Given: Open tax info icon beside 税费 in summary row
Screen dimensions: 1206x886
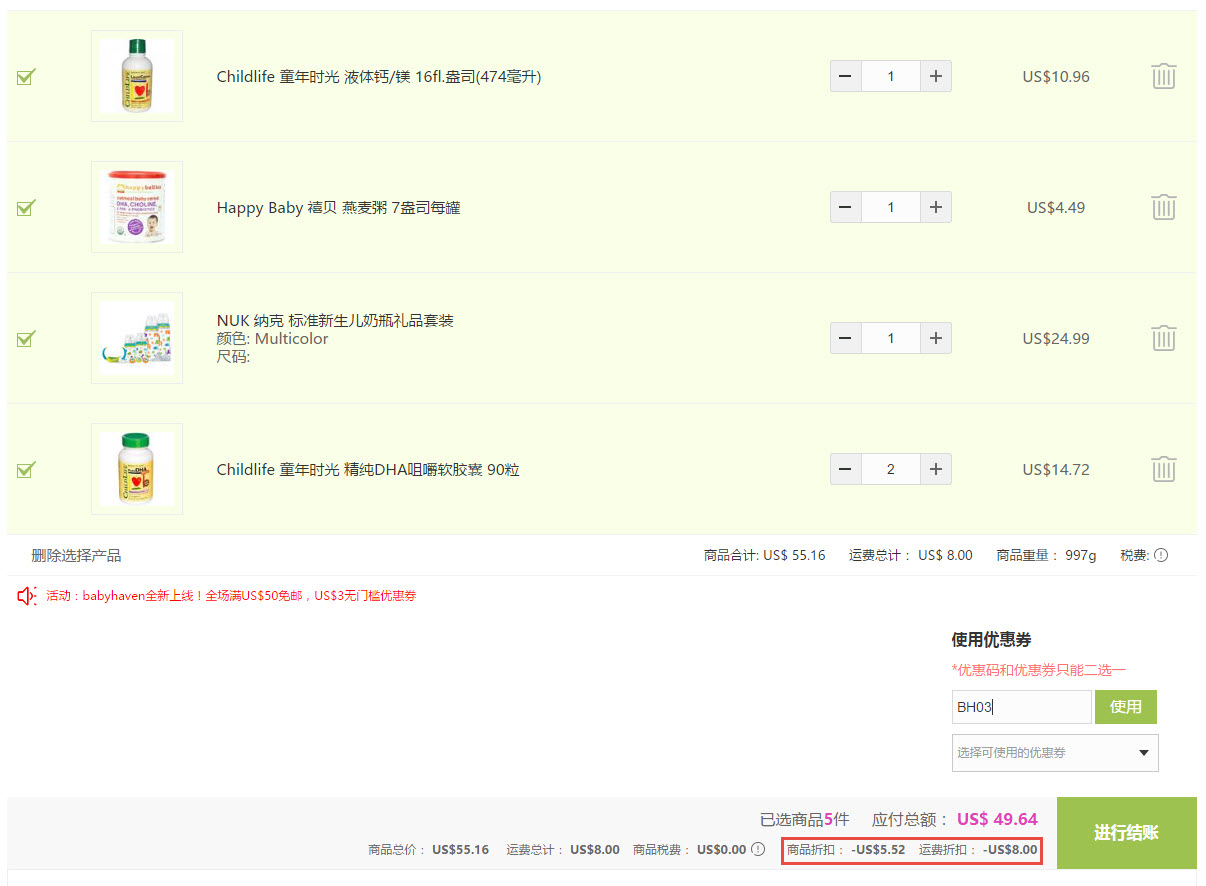Looking at the screenshot, I should point(1161,555).
